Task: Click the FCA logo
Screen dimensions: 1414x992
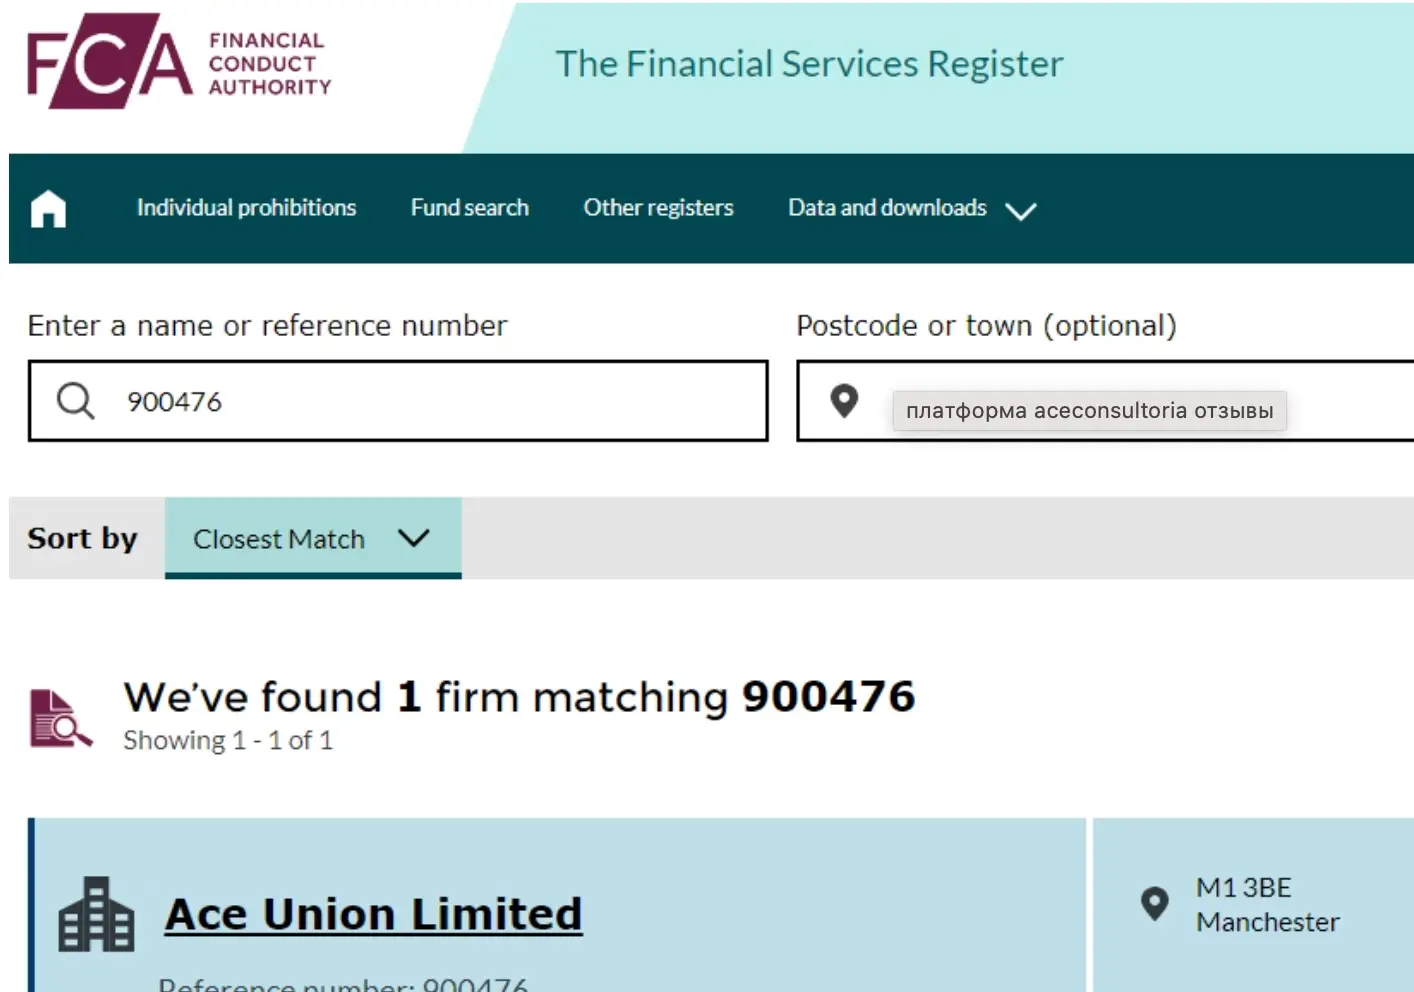Action: pos(110,61)
